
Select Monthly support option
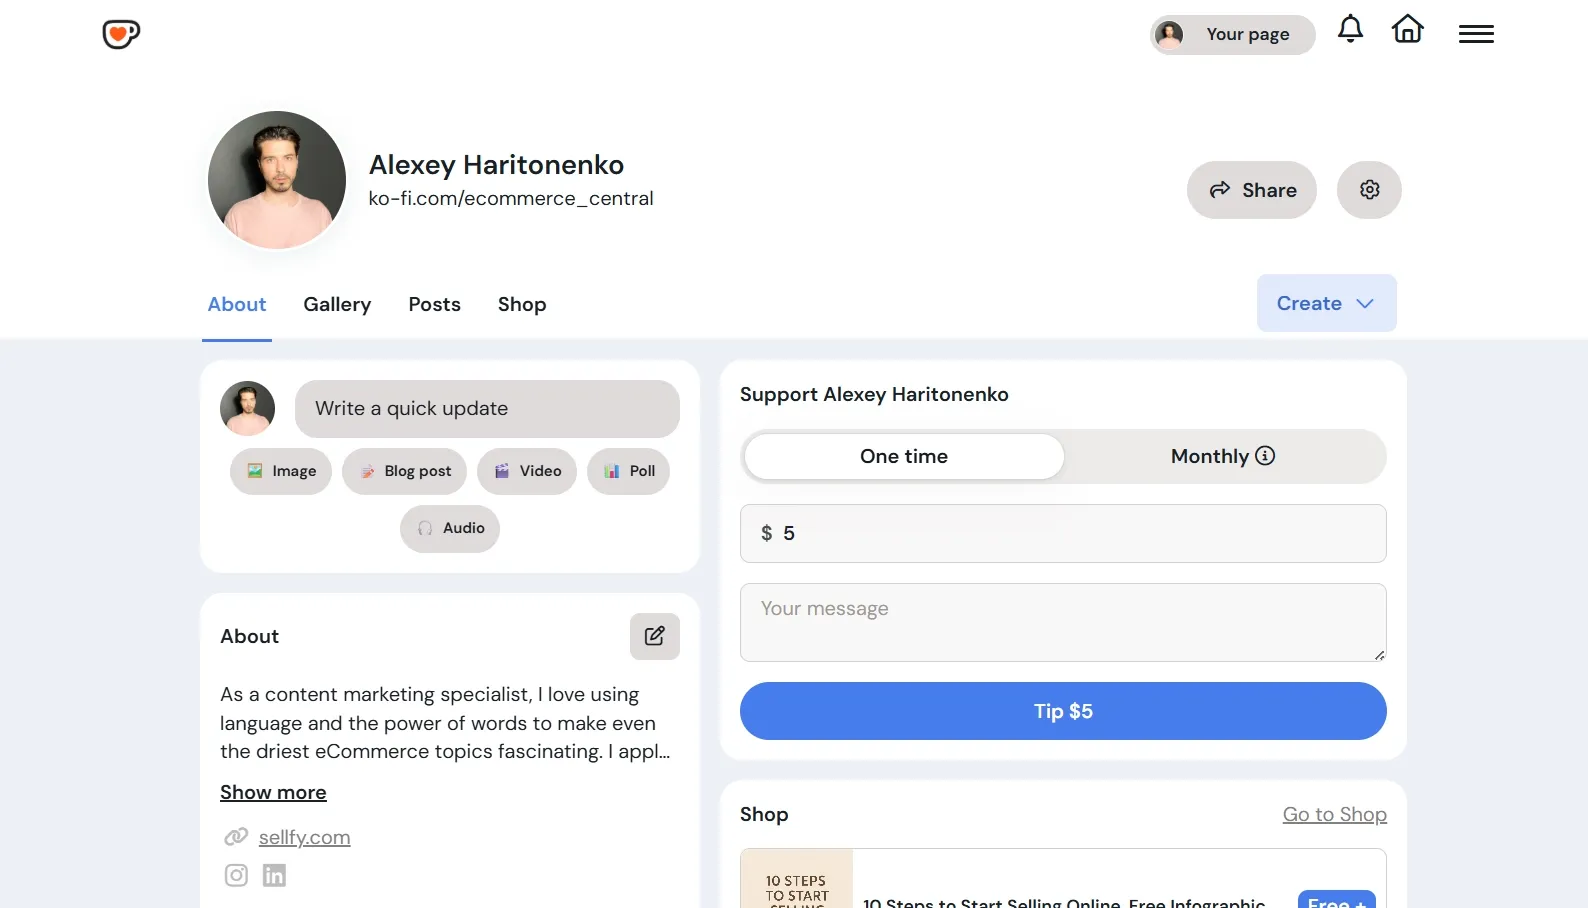1223,456
